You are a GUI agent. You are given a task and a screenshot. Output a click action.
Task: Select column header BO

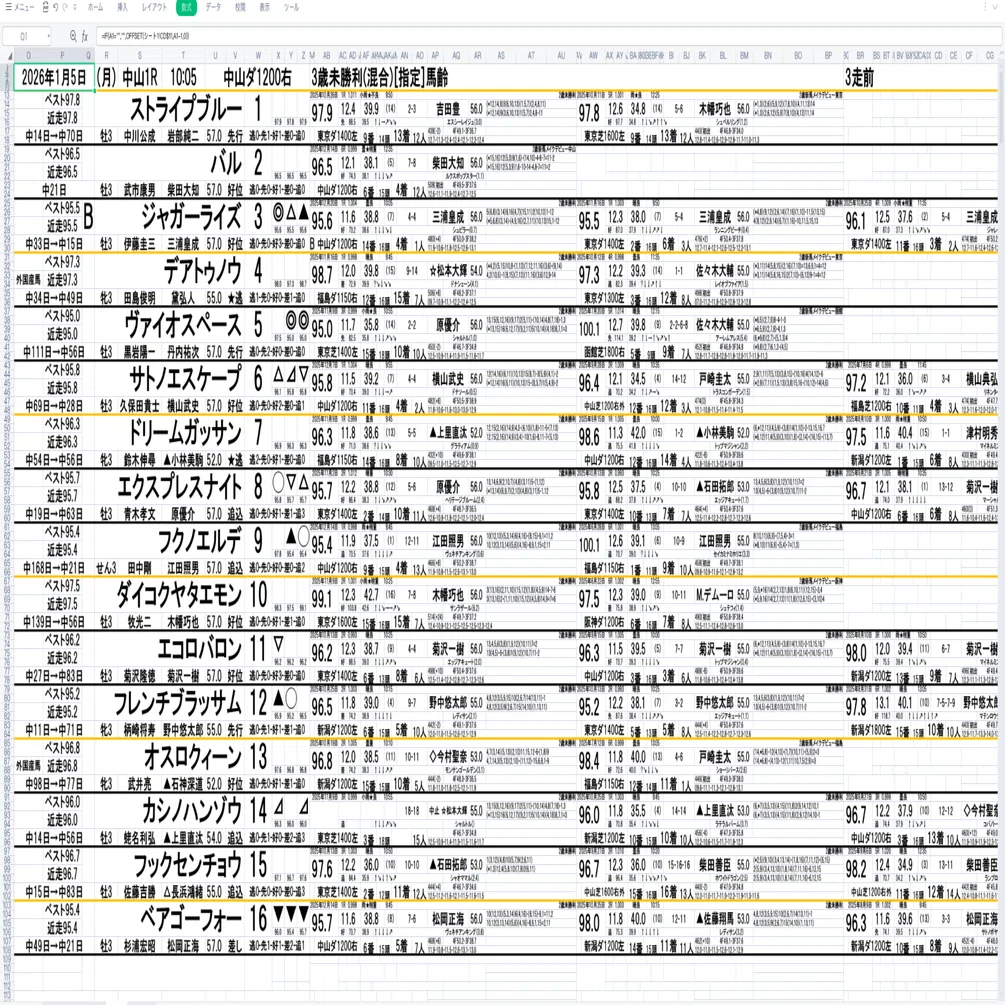coord(798,56)
